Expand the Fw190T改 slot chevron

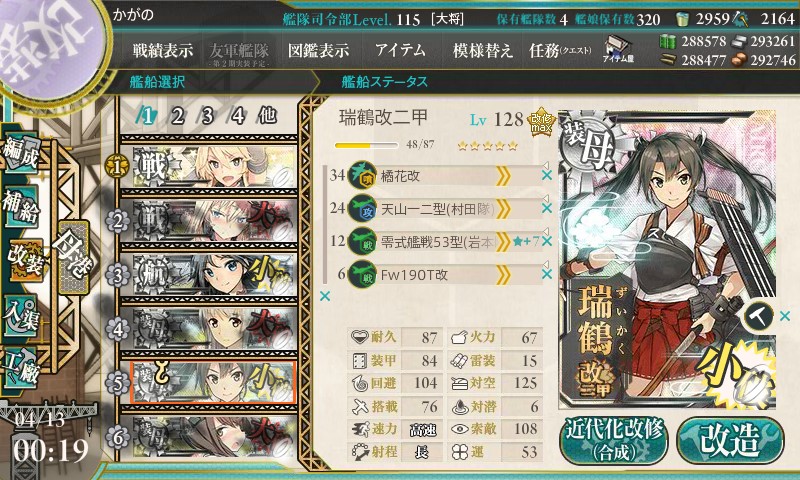pyautogui.click(x=503, y=275)
